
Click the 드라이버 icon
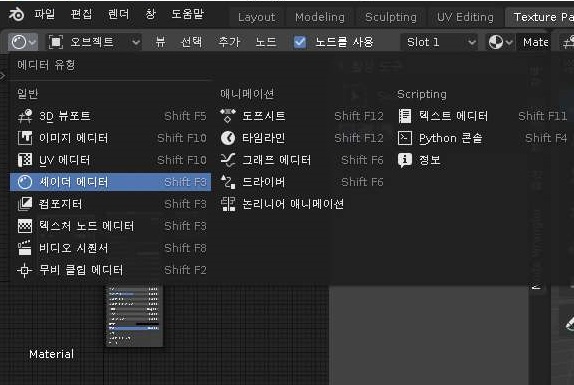pos(228,182)
